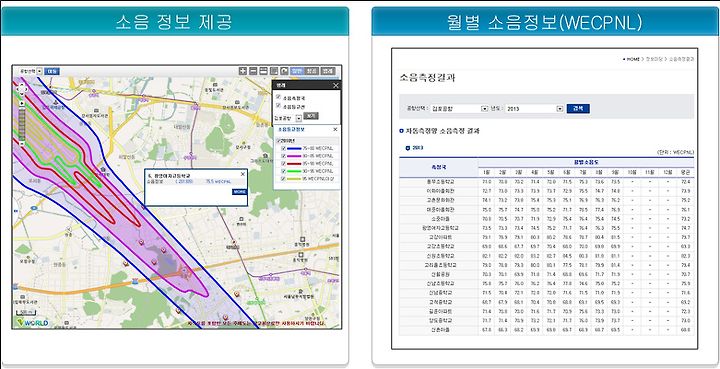This screenshot has width=720, height=369.
Task: Click the 12월 column header
Action: click(x=667, y=173)
